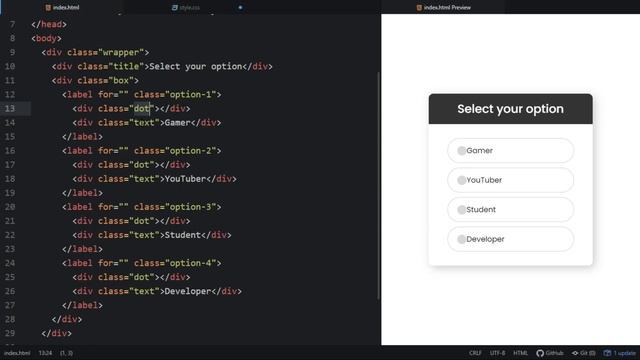Click the HTML file icon on index.html tab
This screenshot has width=640, height=360.
[x=48, y=7]
